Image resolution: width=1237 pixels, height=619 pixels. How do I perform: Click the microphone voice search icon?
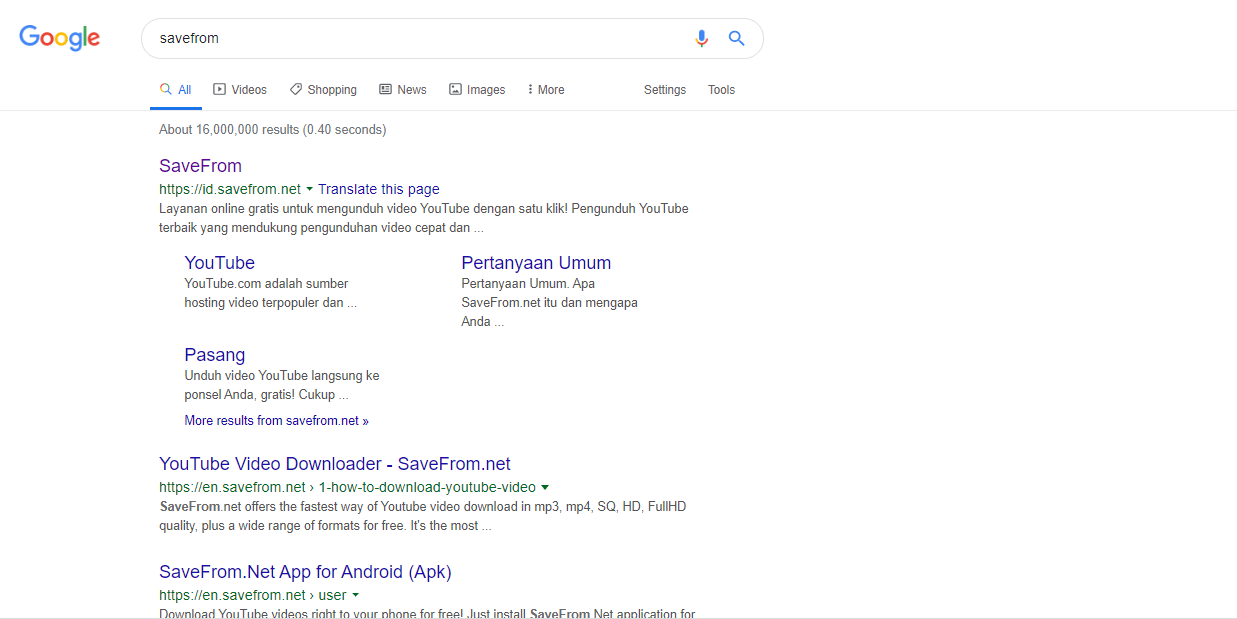tap(701, 38)
